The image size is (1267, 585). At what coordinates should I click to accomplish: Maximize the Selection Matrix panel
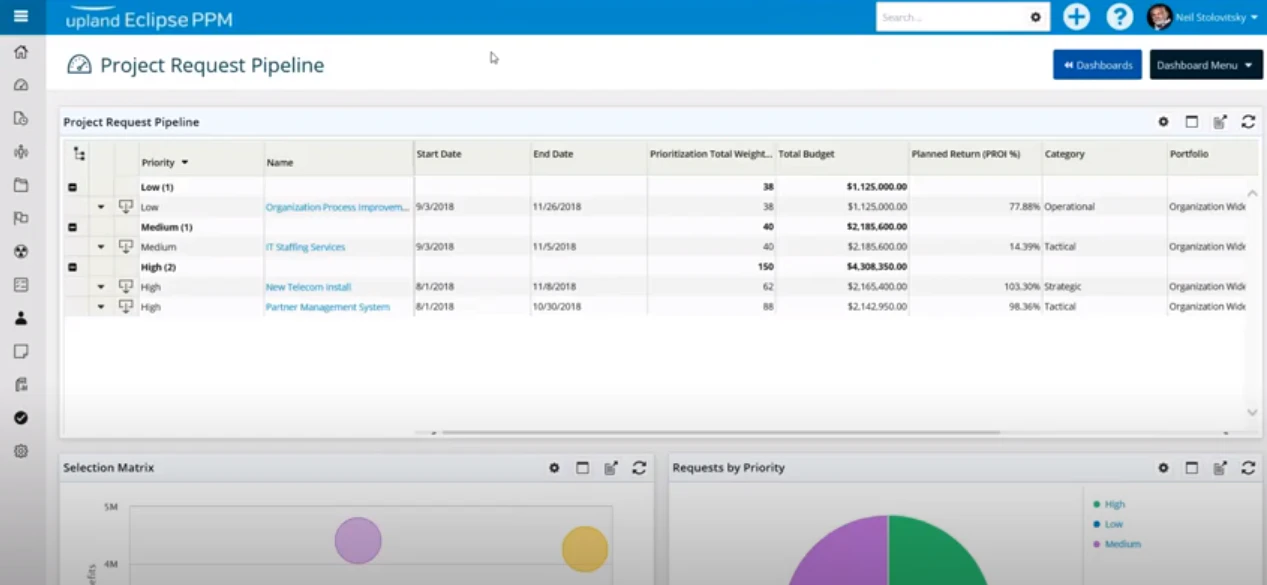click(583, 467)
